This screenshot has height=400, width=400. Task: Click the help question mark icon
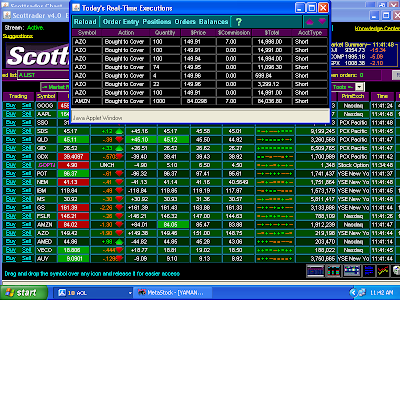tap(238, 22)
